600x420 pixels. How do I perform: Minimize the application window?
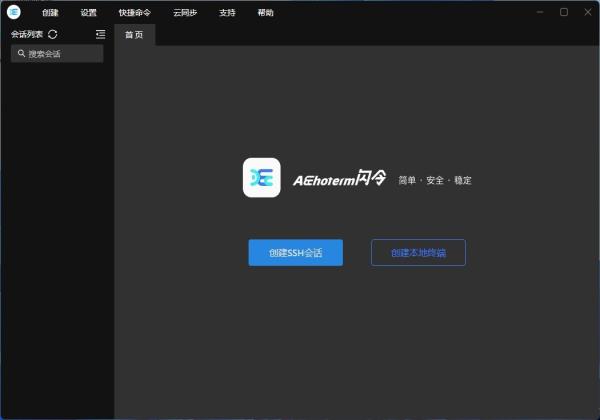540,12
